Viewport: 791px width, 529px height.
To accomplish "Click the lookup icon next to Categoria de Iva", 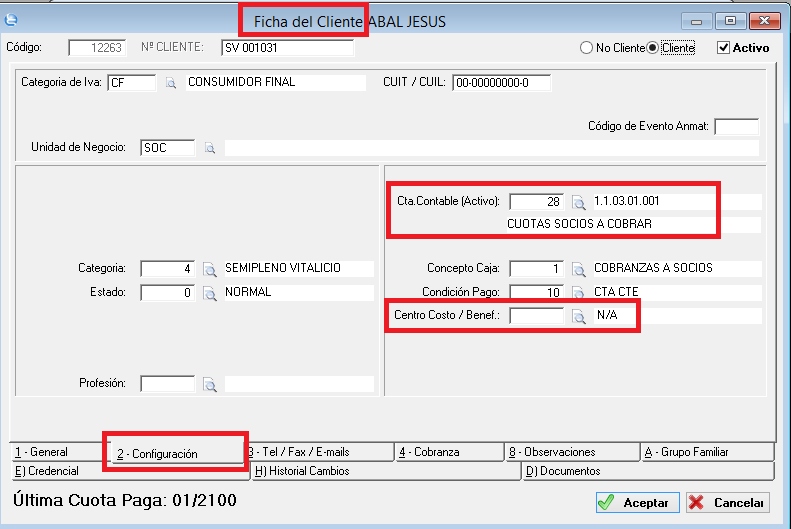I will point(171,83).
